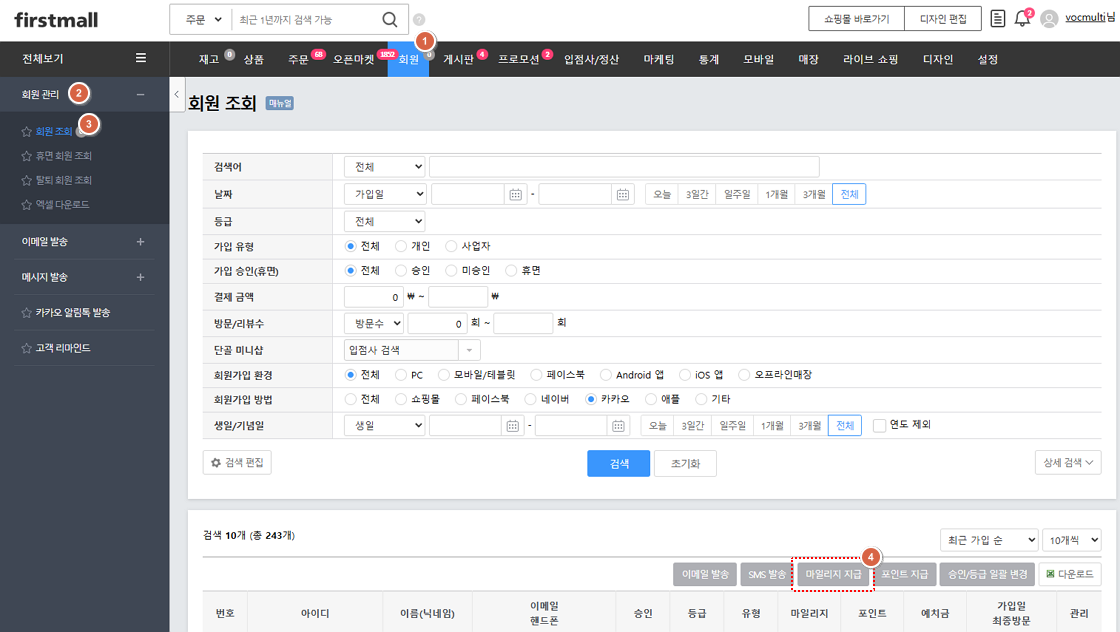Click the 초기화 reset button
Screen dimensions: 1120x632
(x=685, y=463)
